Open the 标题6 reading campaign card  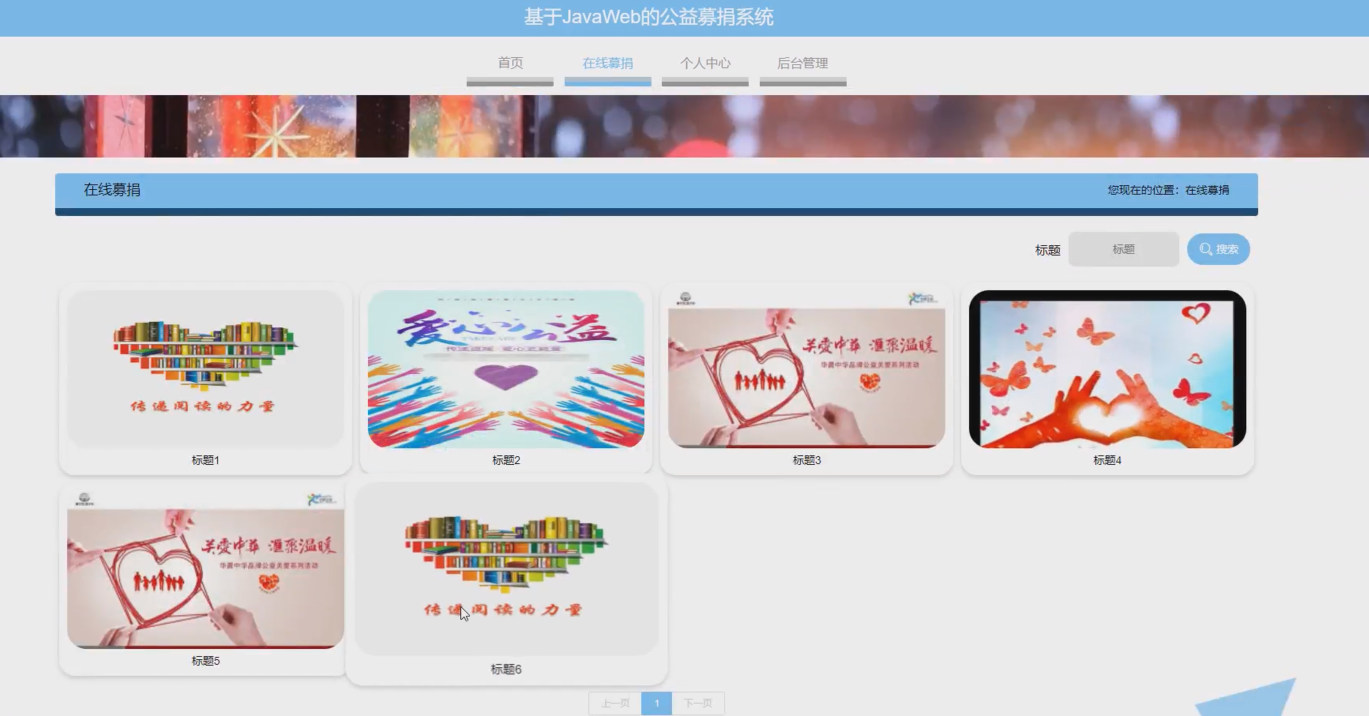[x=506, y=569]
